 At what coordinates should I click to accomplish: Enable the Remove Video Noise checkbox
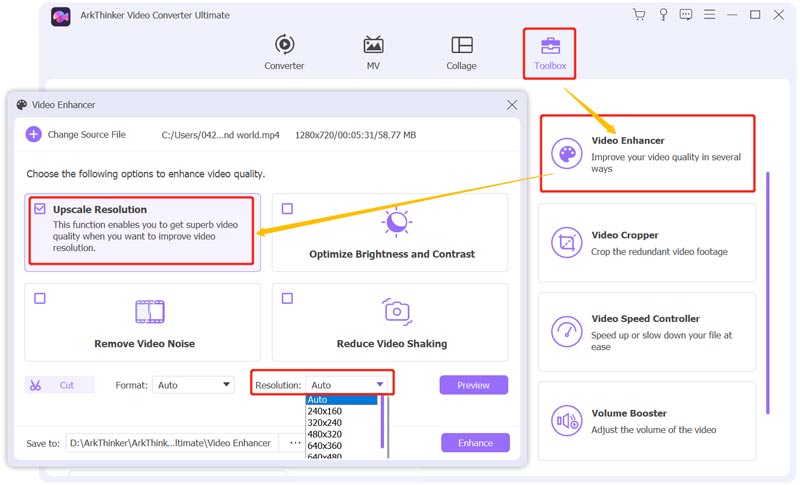tap(40, 298)
